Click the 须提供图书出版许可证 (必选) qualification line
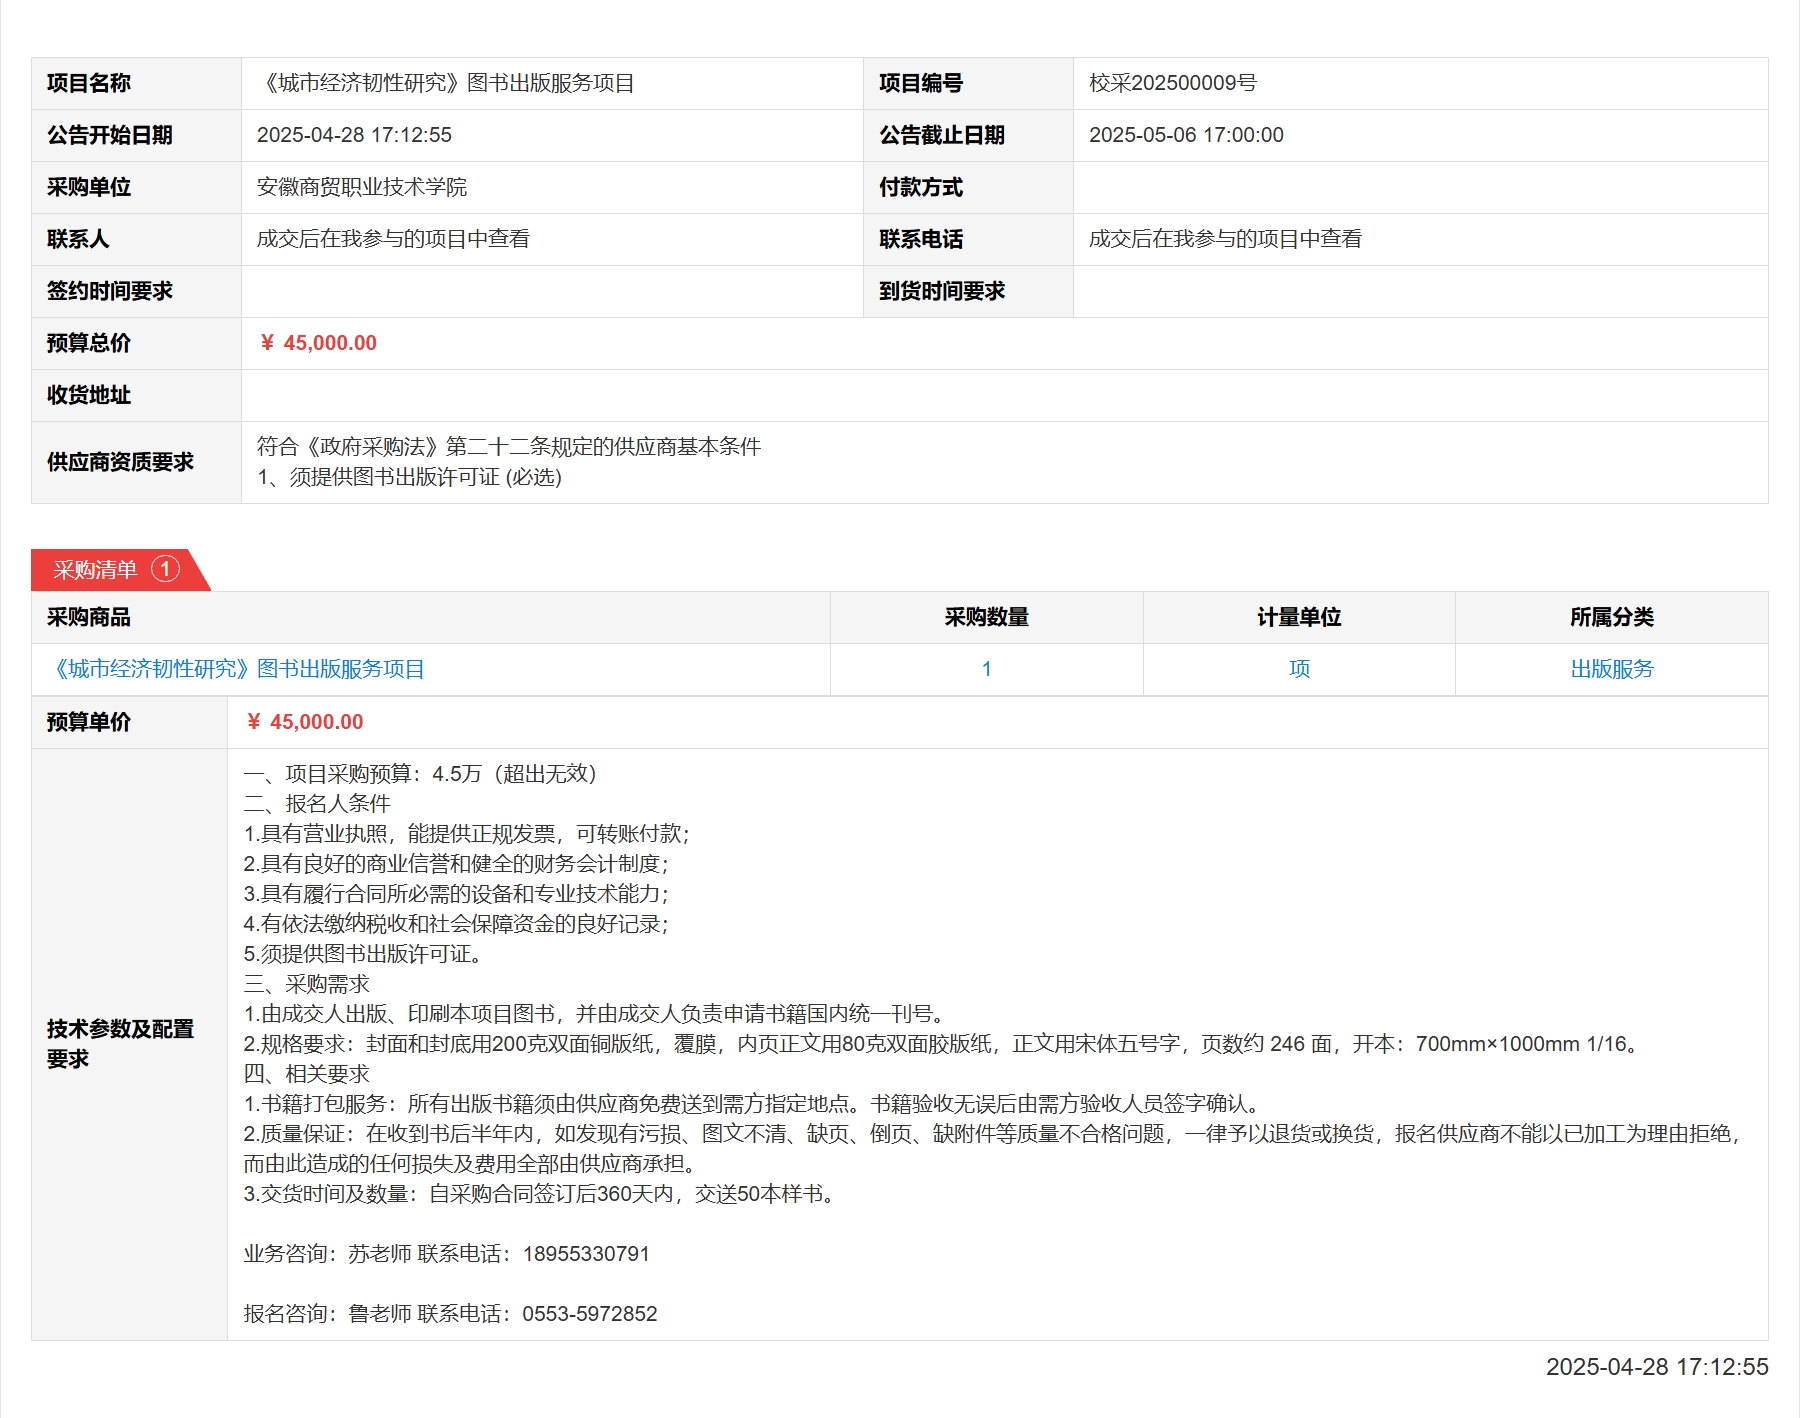Screen dimensions: 1812x1418 coord(410,477)
